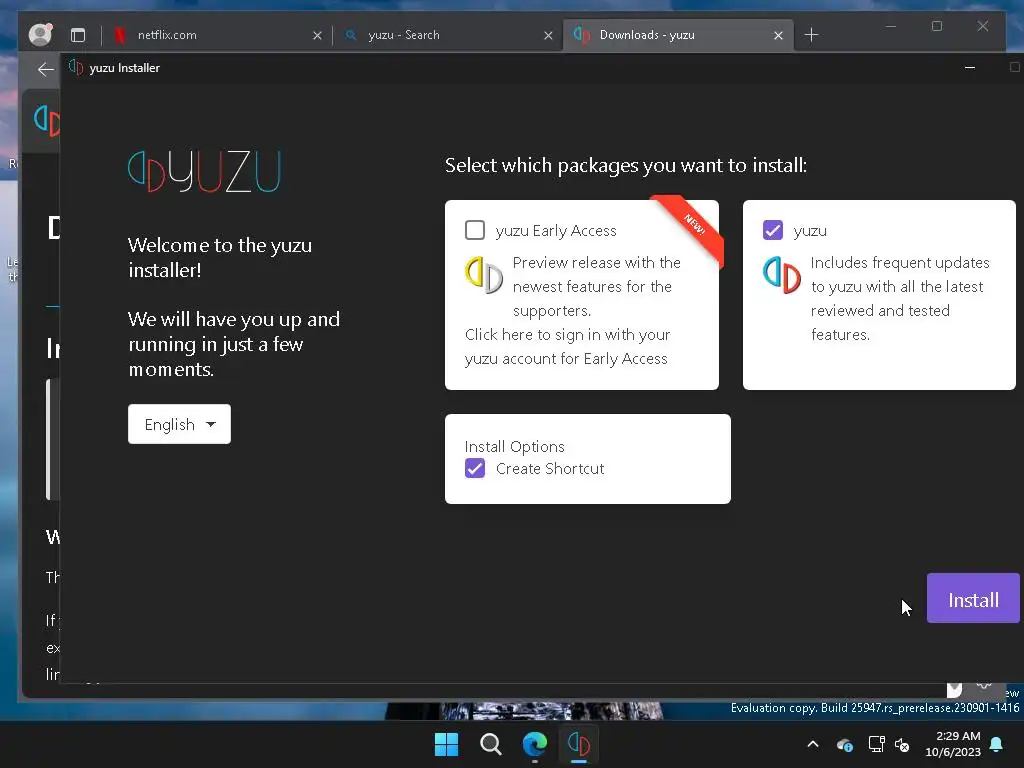
Task: Open the English language dropdown
Action: 180,424
